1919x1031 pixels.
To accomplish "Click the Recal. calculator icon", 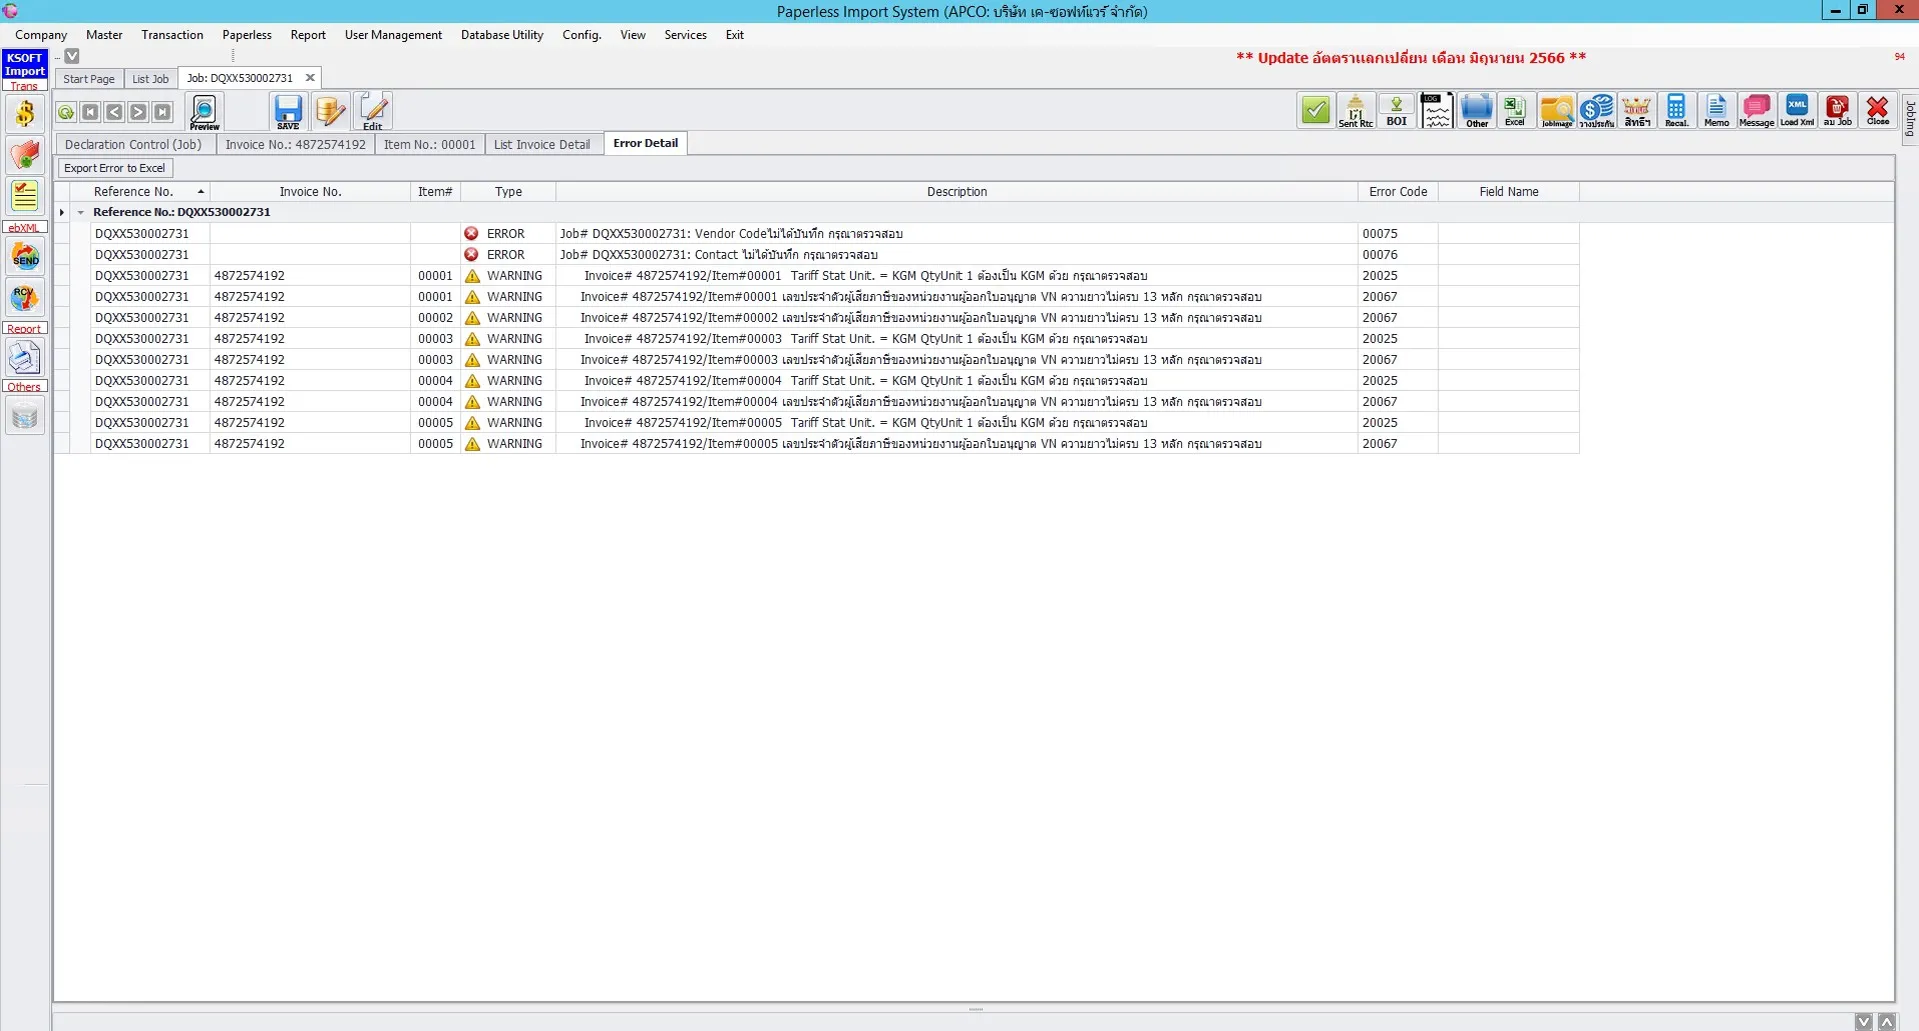I will point(1676,110).
